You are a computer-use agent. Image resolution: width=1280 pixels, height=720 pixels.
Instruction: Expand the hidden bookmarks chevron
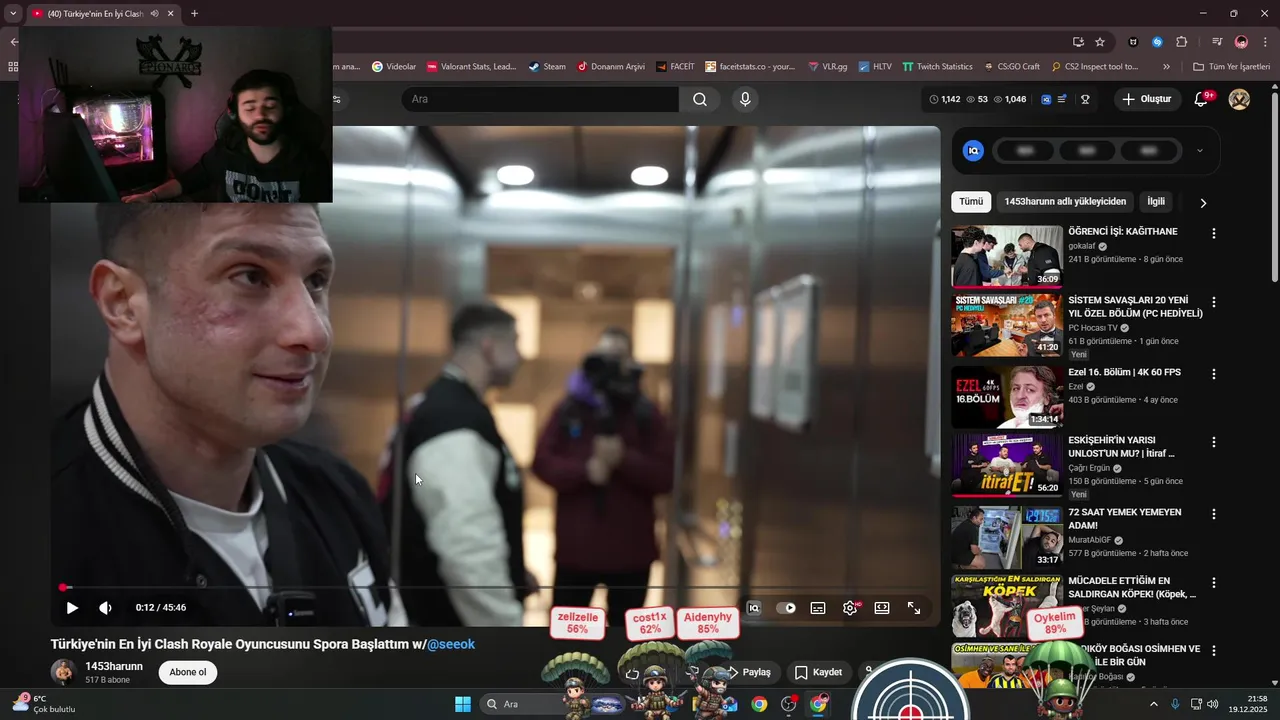pyautogui.click(x=1166, y=67)
